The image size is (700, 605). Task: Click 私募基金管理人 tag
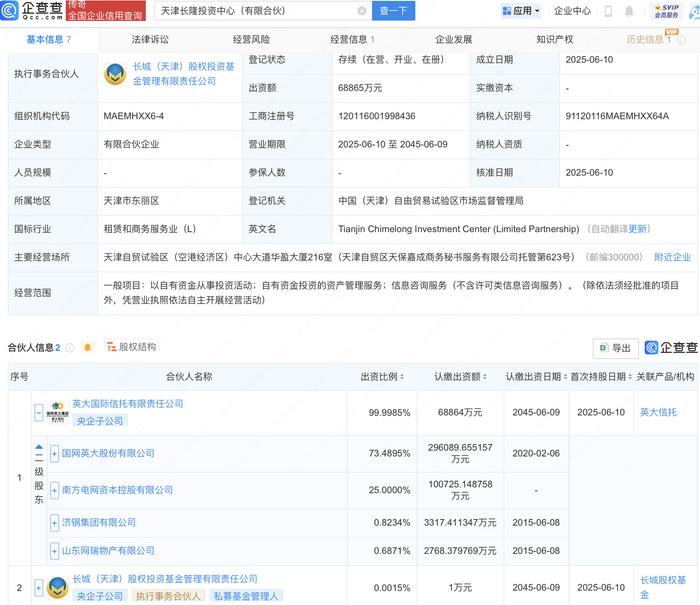246,596
